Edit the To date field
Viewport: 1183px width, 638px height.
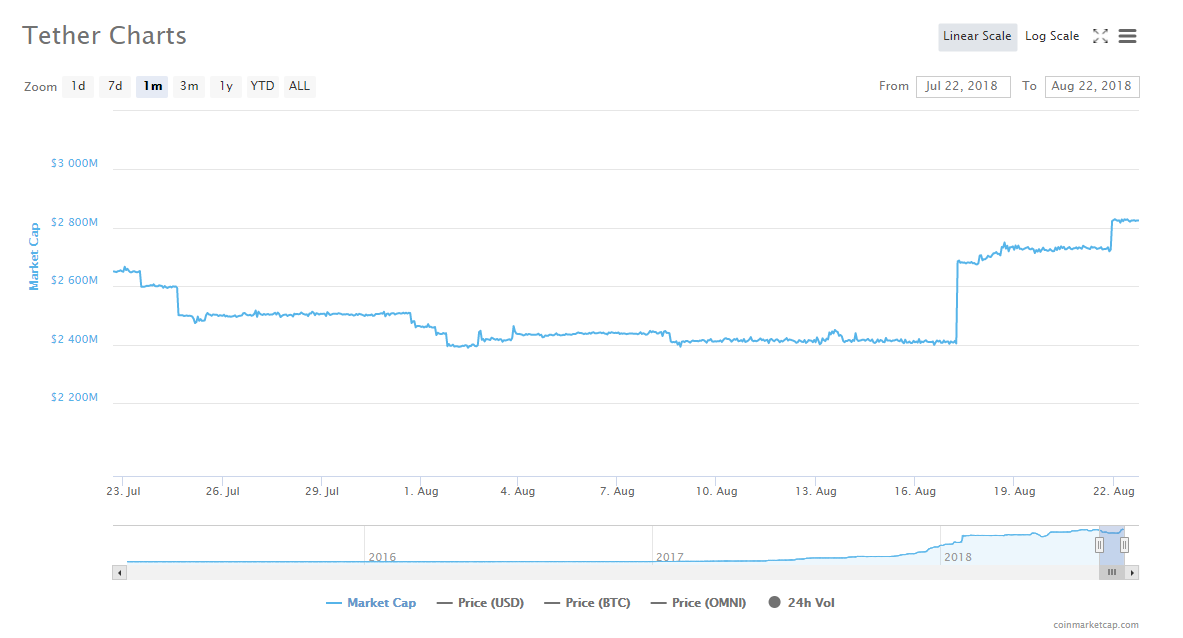coord(1091,86)
